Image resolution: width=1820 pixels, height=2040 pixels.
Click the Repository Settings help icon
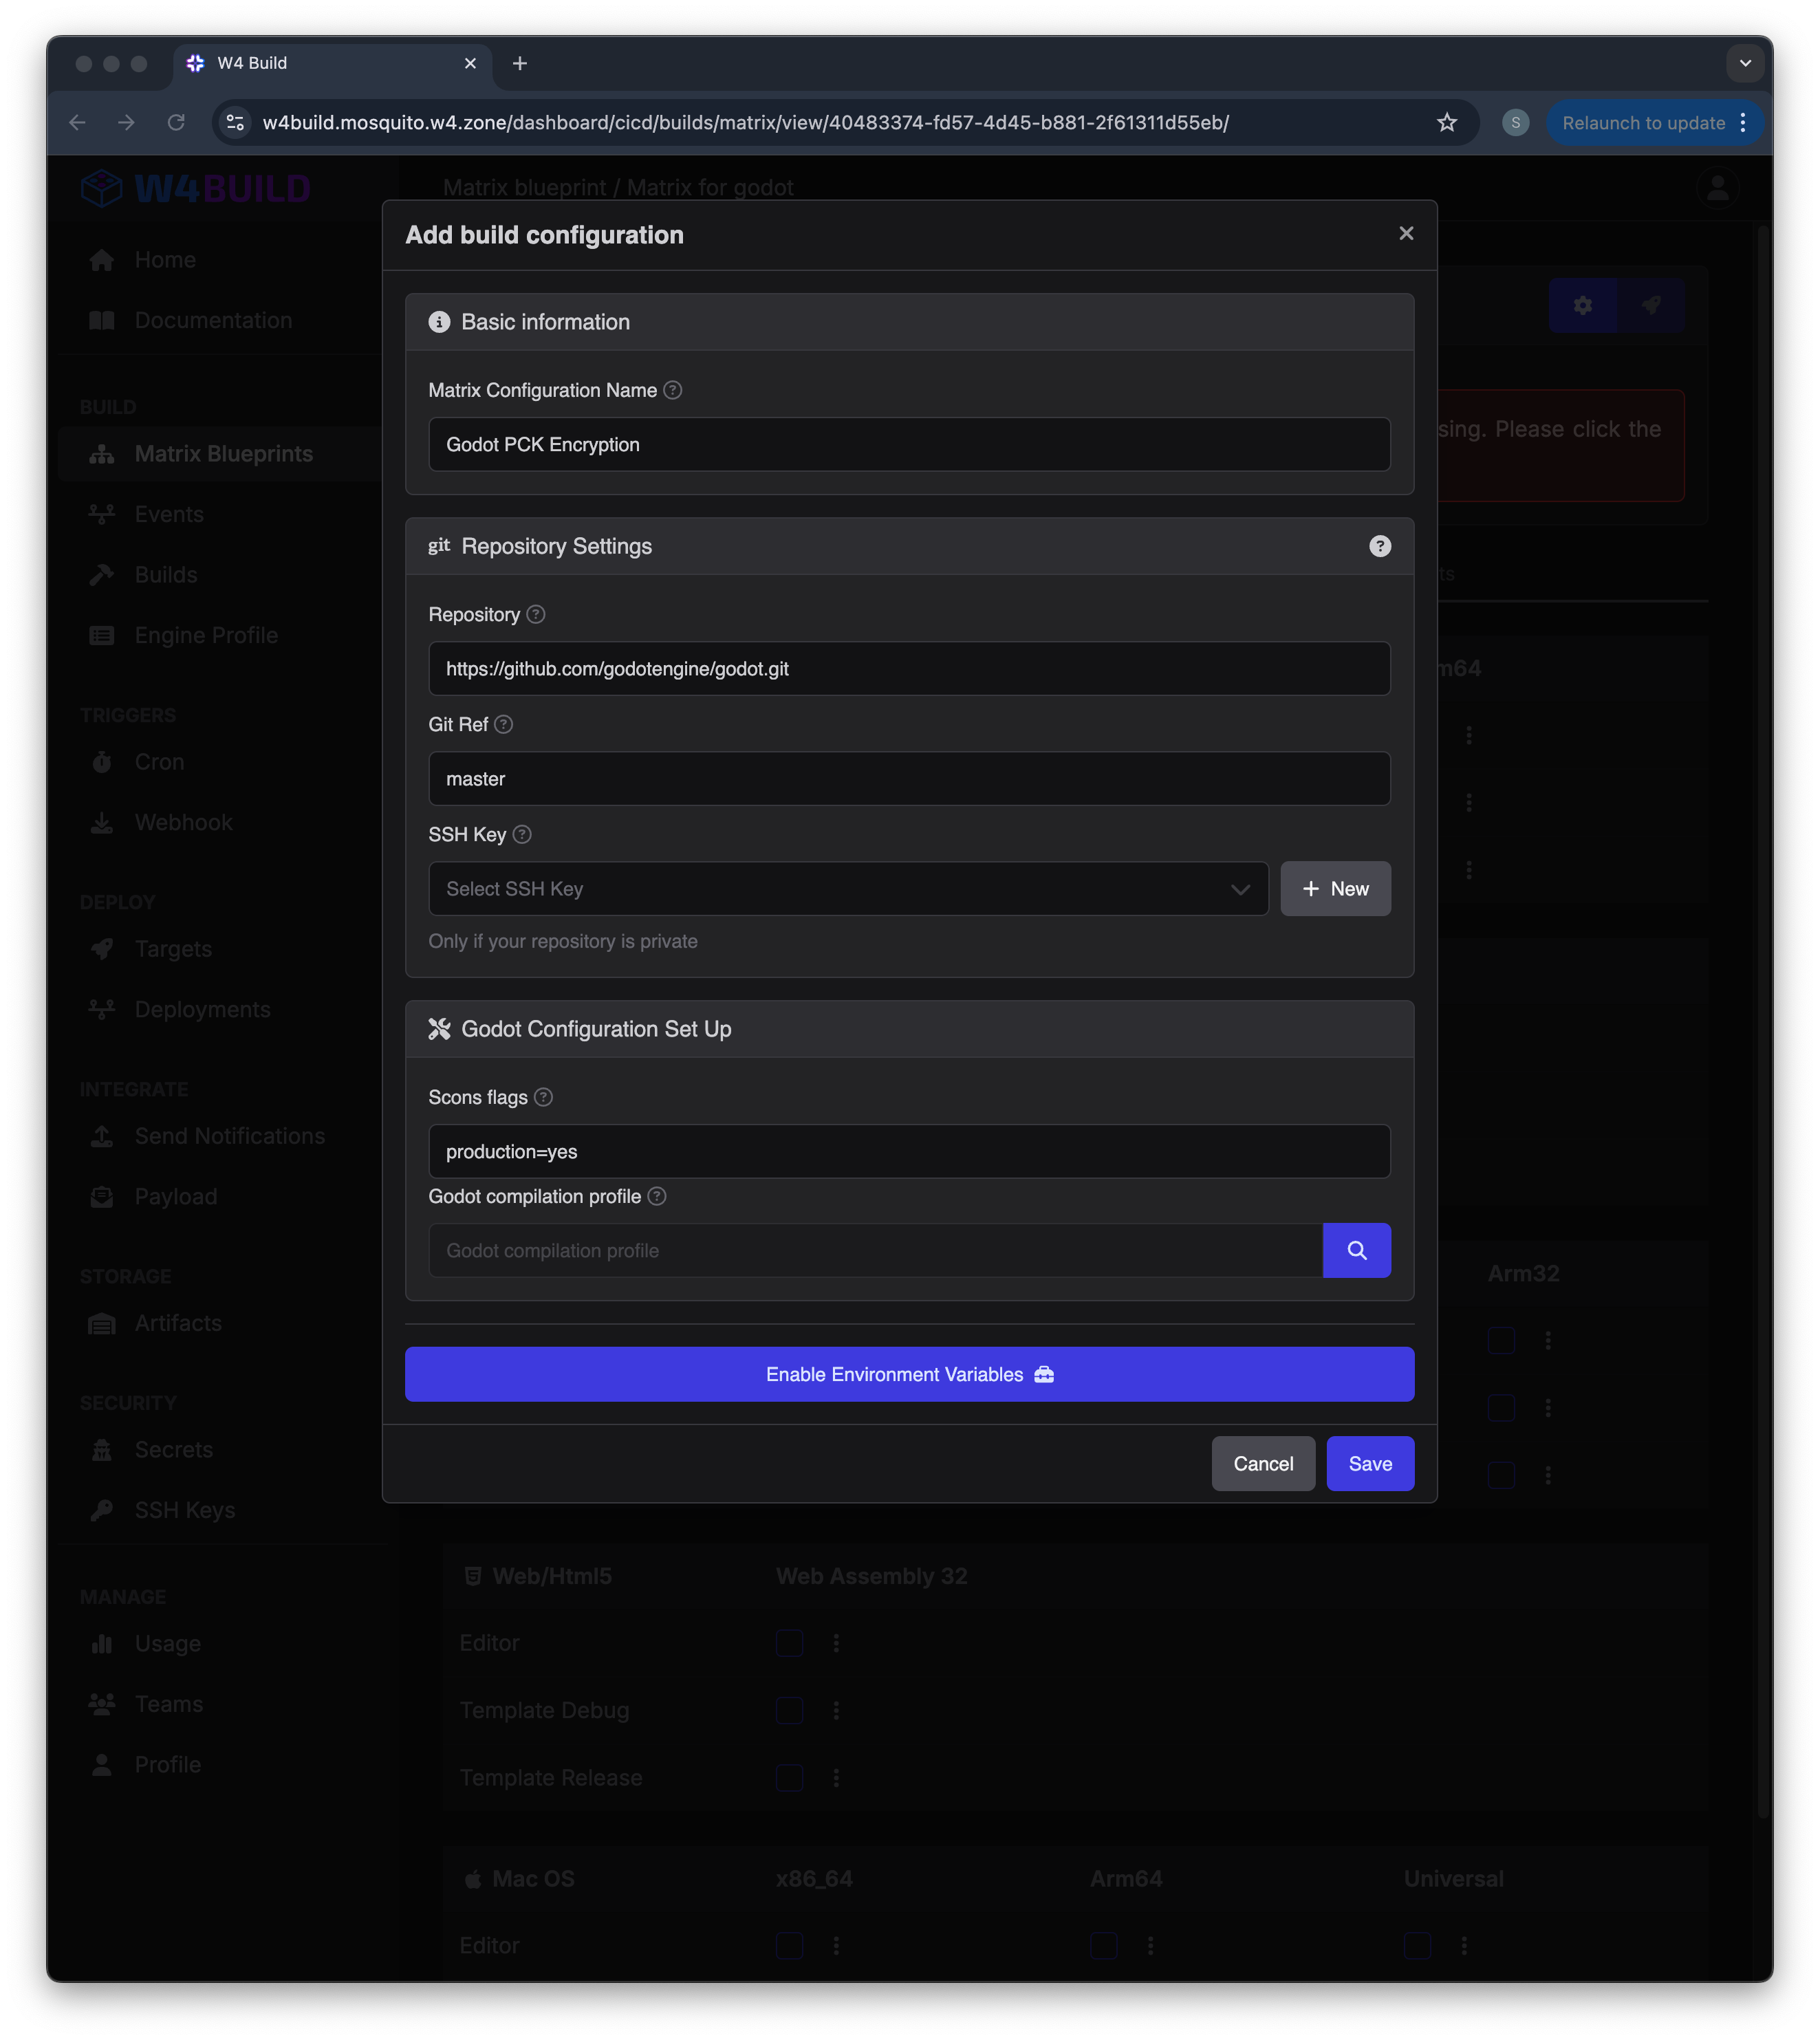point(1380,546)
